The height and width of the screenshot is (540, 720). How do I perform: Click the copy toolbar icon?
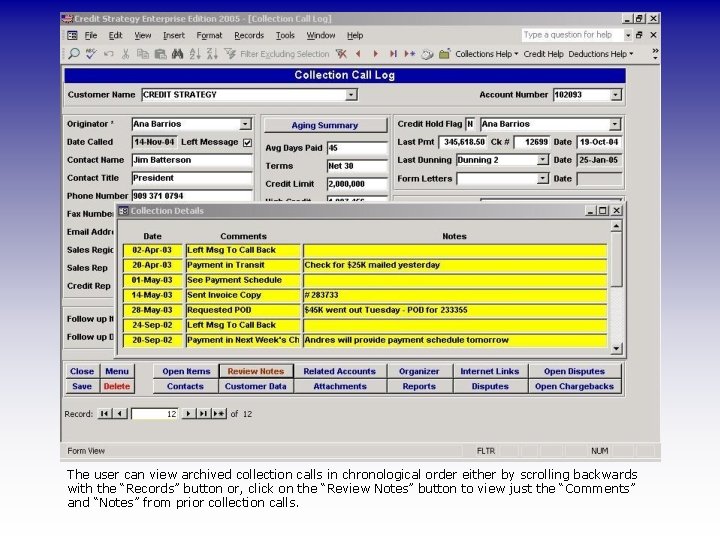coord(143,54)
